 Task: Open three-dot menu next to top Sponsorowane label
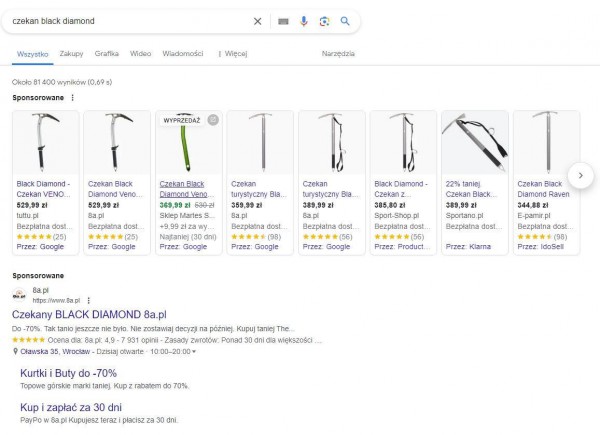(72, 98)
